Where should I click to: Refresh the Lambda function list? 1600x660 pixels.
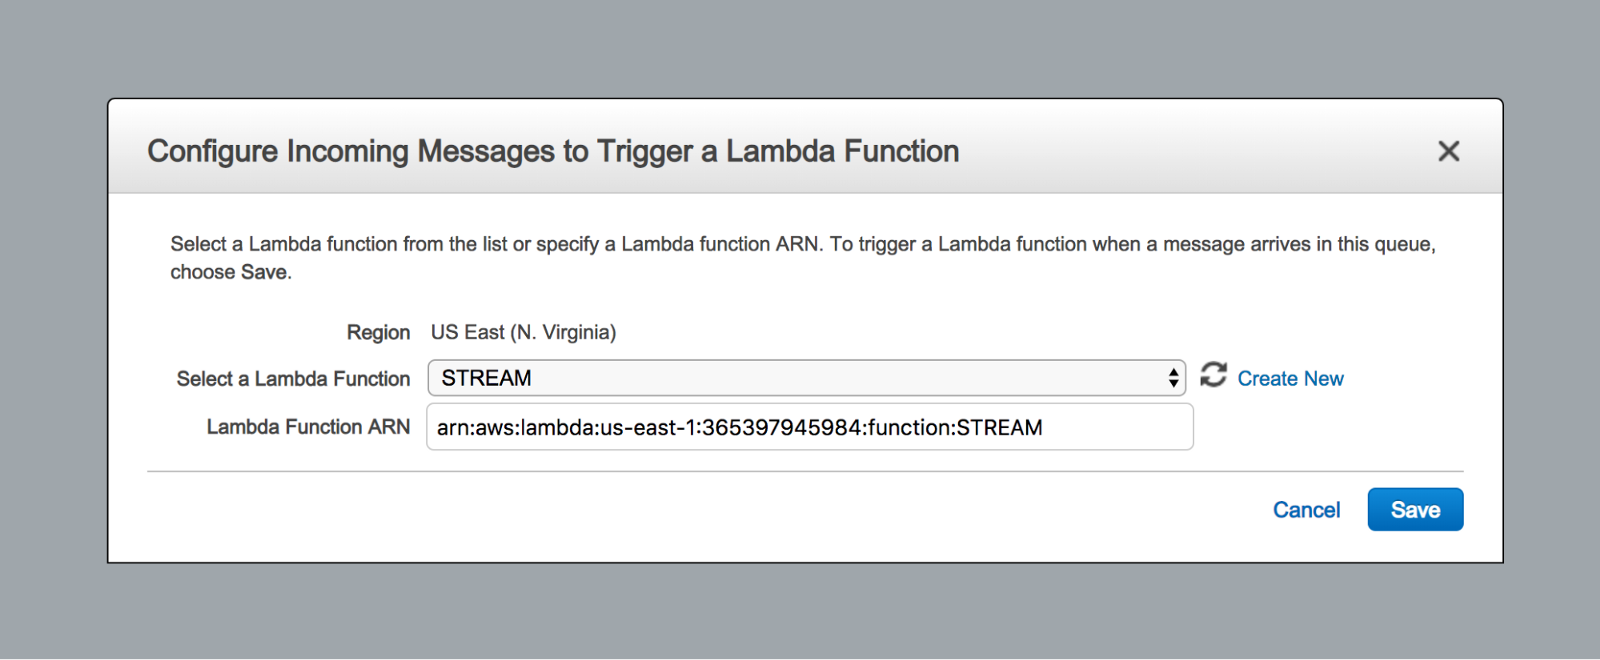pos(1213,375)
